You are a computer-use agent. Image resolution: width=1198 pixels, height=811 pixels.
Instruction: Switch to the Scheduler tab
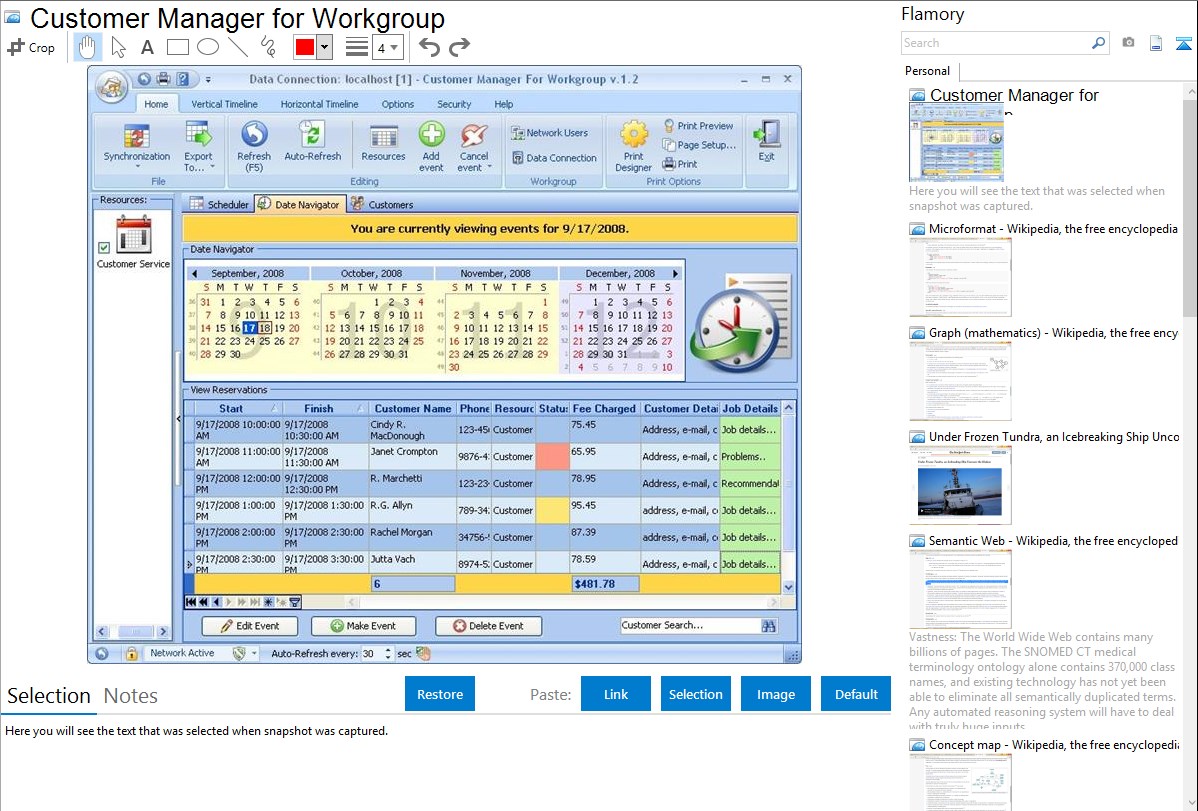point(219,204)
